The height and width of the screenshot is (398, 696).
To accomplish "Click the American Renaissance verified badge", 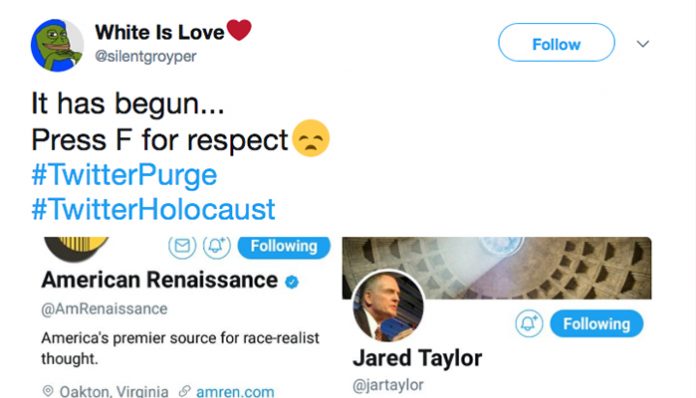I will (292, 282).
